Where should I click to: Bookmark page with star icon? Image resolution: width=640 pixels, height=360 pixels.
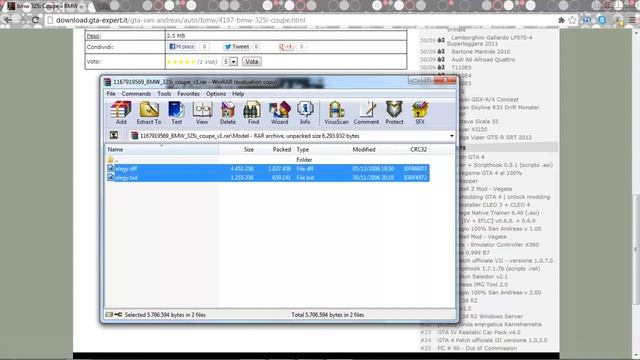coord(573,20)
